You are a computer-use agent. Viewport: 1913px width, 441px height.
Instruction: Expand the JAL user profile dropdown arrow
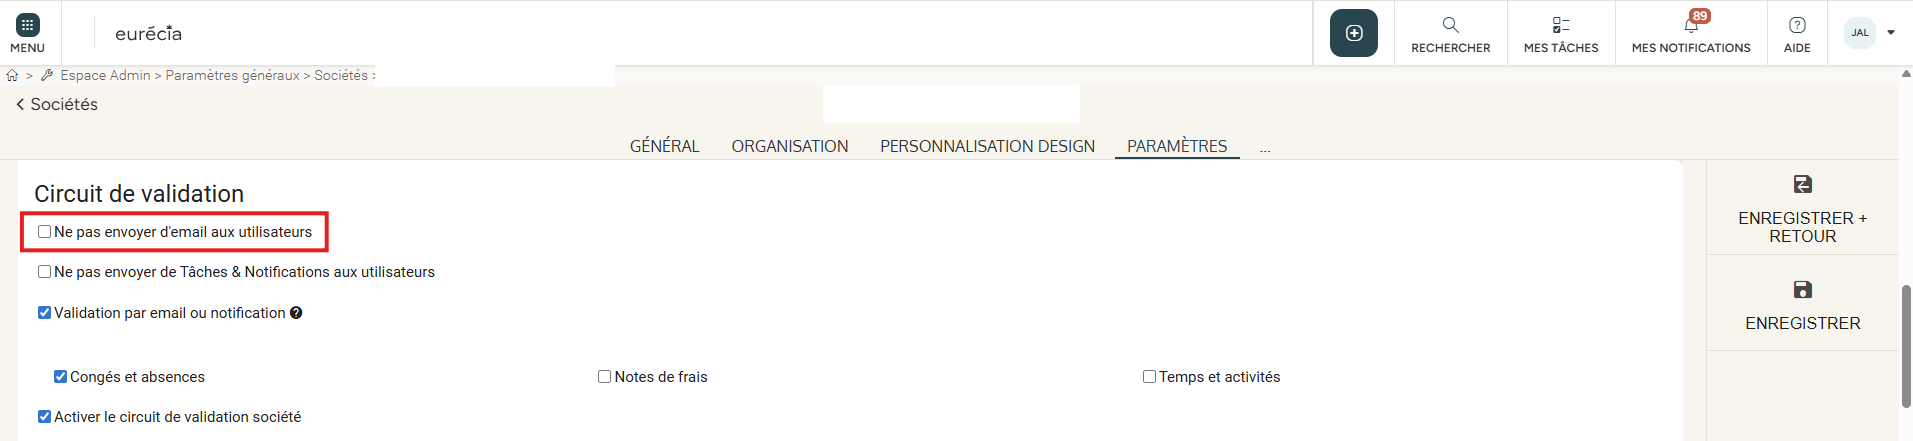click(1890, 33)
